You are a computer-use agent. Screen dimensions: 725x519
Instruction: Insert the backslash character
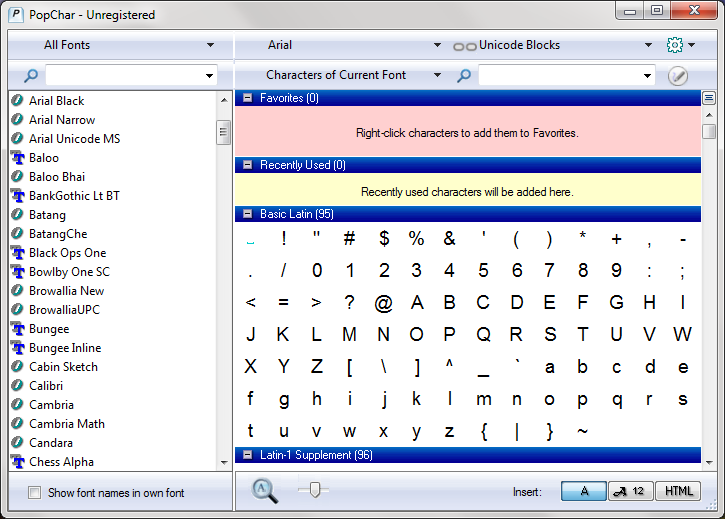(x=383, y=367)
